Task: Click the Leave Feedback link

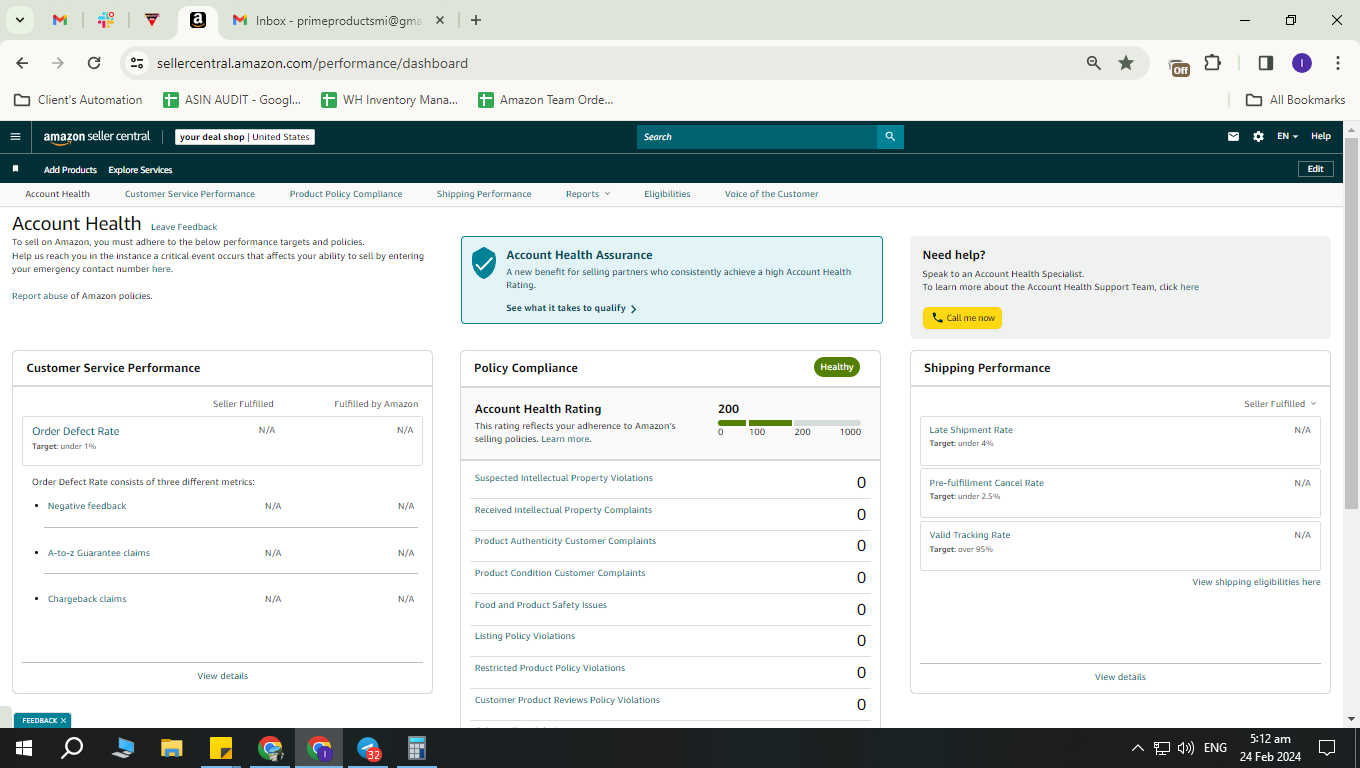Action: tap(184, 227)
